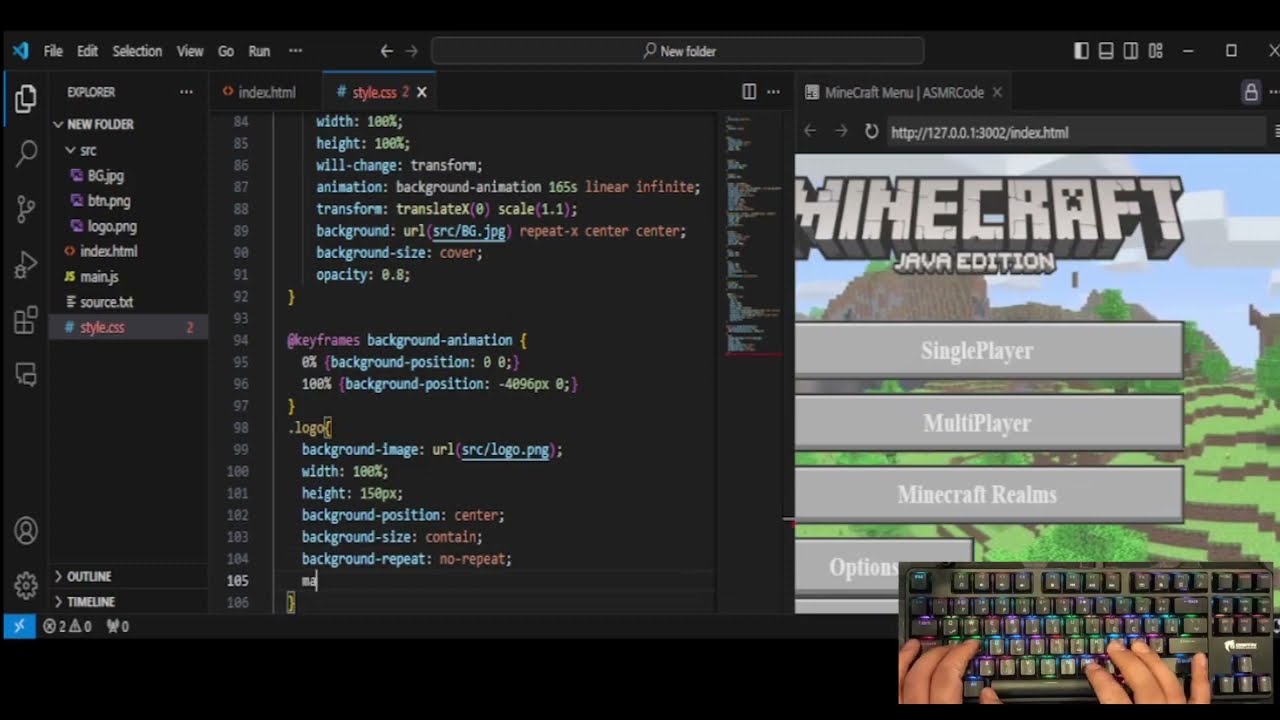Navigate forward in the preview browser
The image size is (1280, 720).
click(841, 132)
